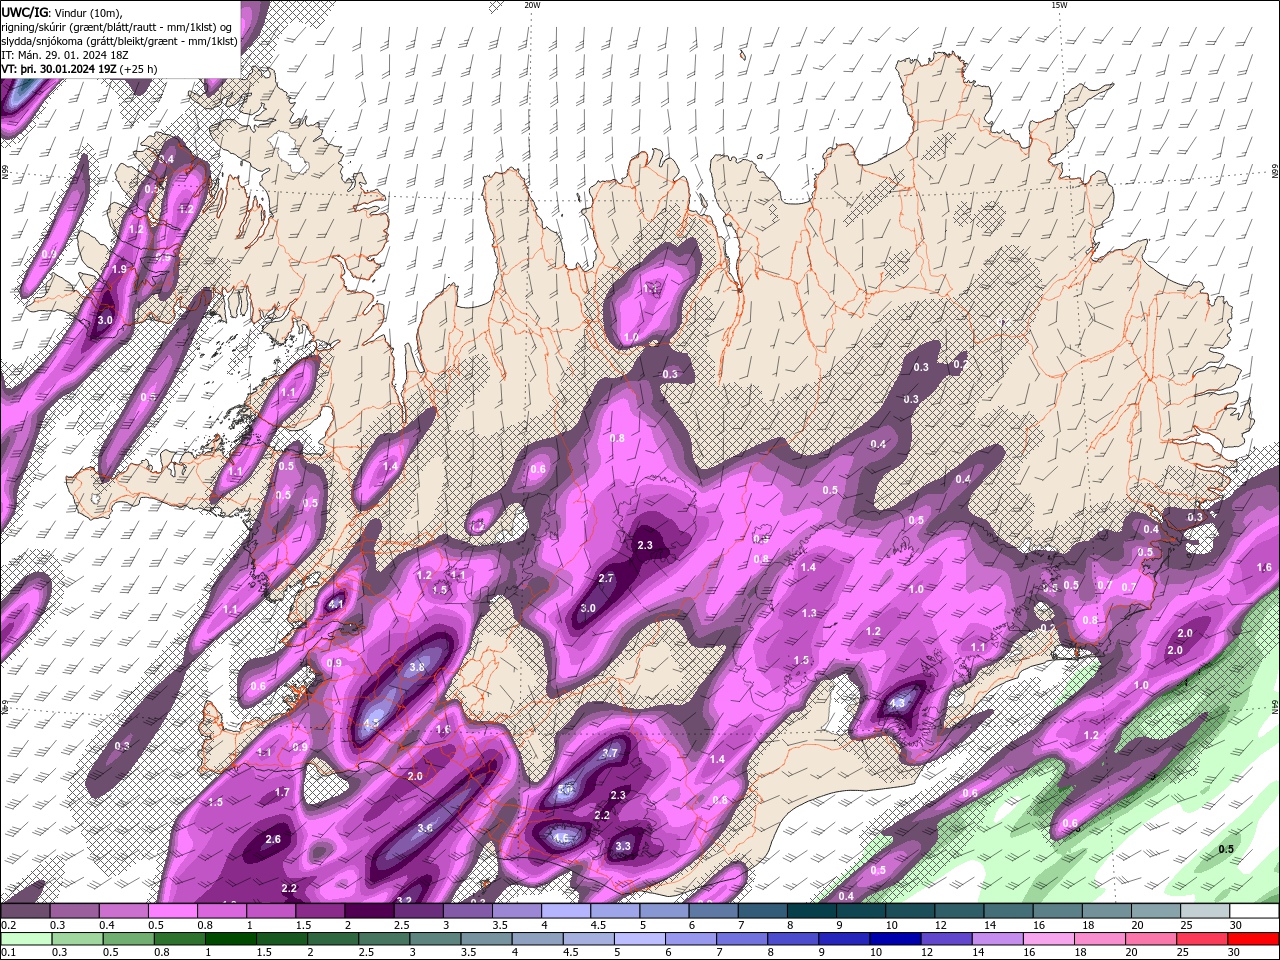Click the bold UWC/IG title label
Viewport: 1280px width, 960px height.
(24, 11)
